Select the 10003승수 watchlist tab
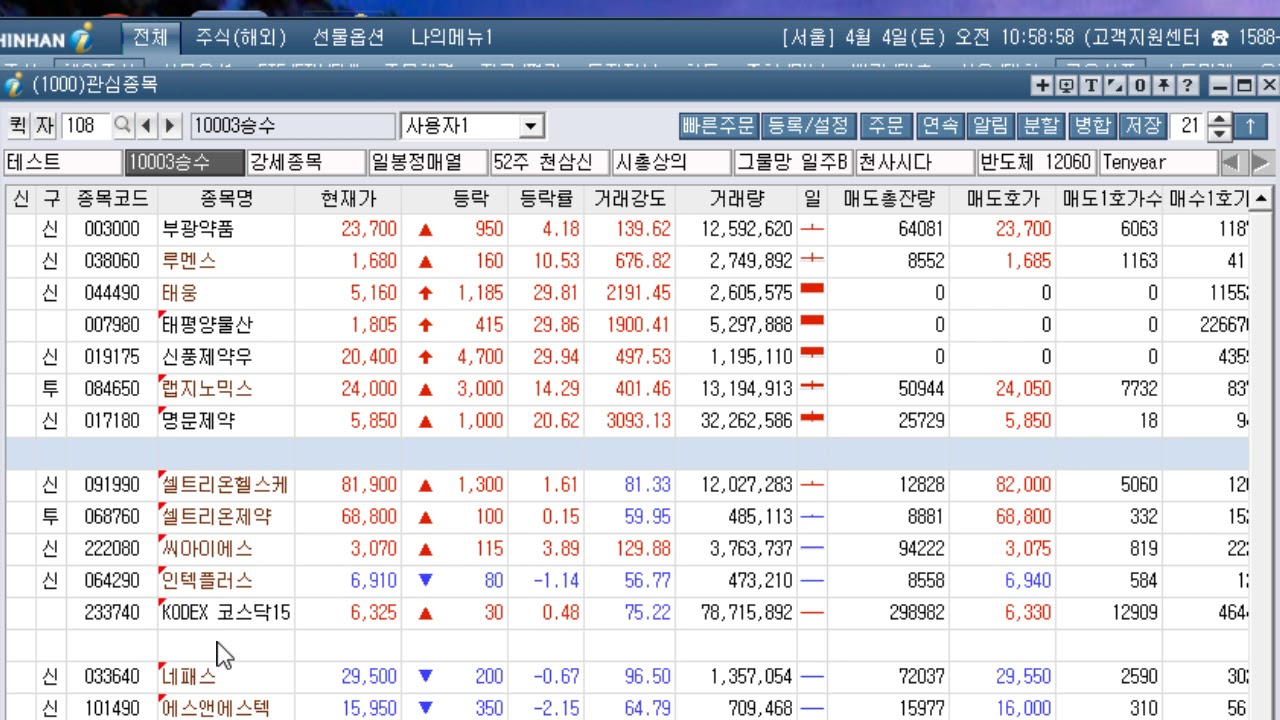 tap(184, 162)
